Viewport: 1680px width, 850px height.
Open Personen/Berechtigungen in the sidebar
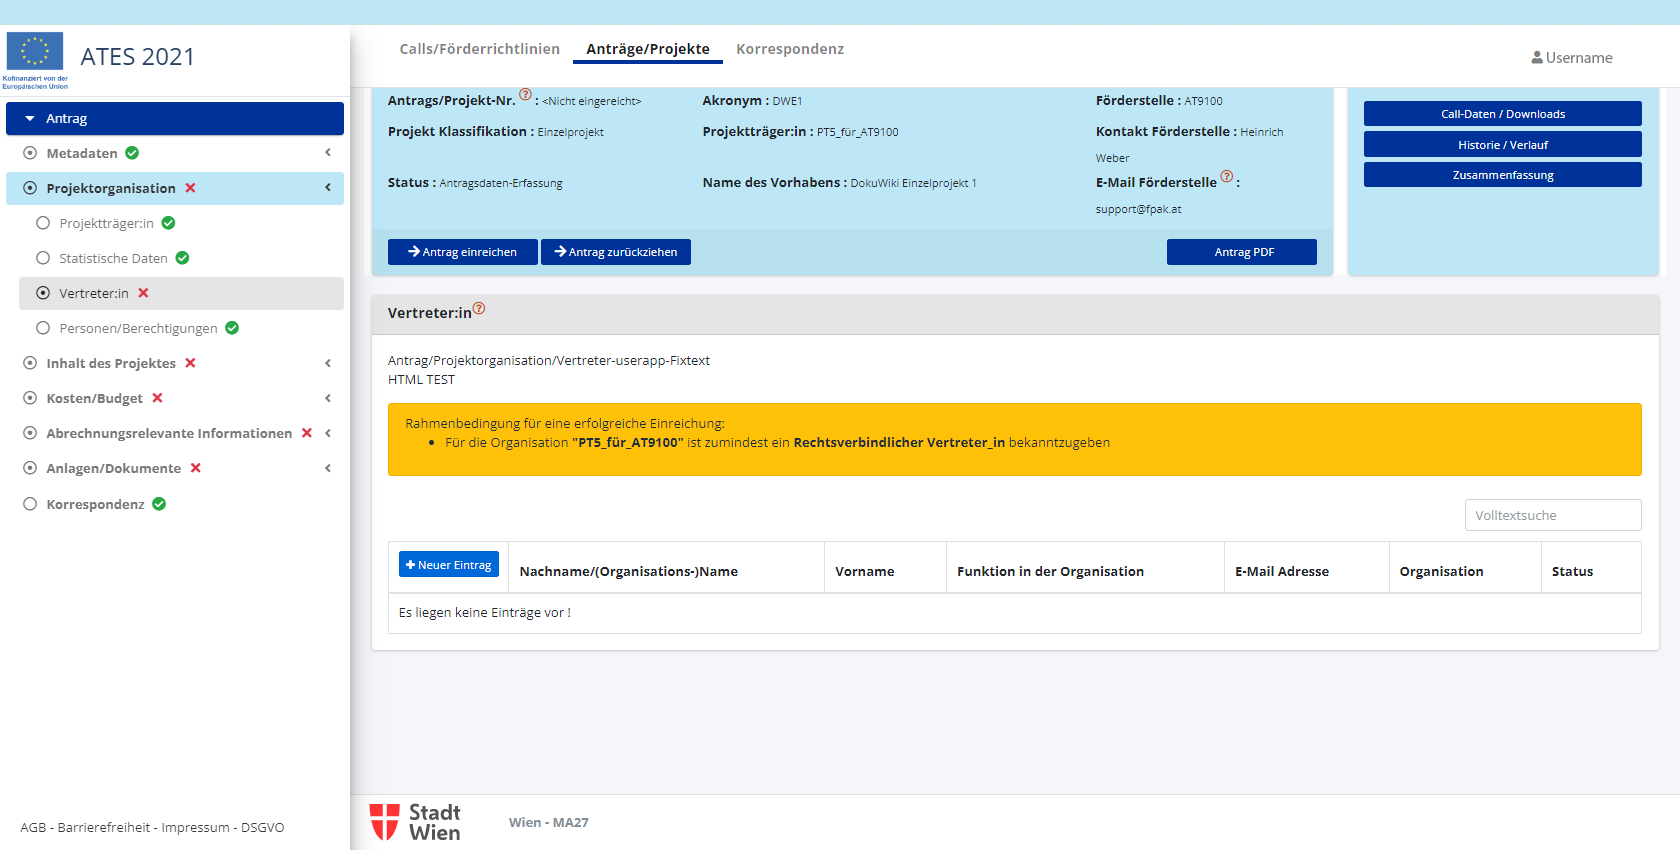(138, 328)
